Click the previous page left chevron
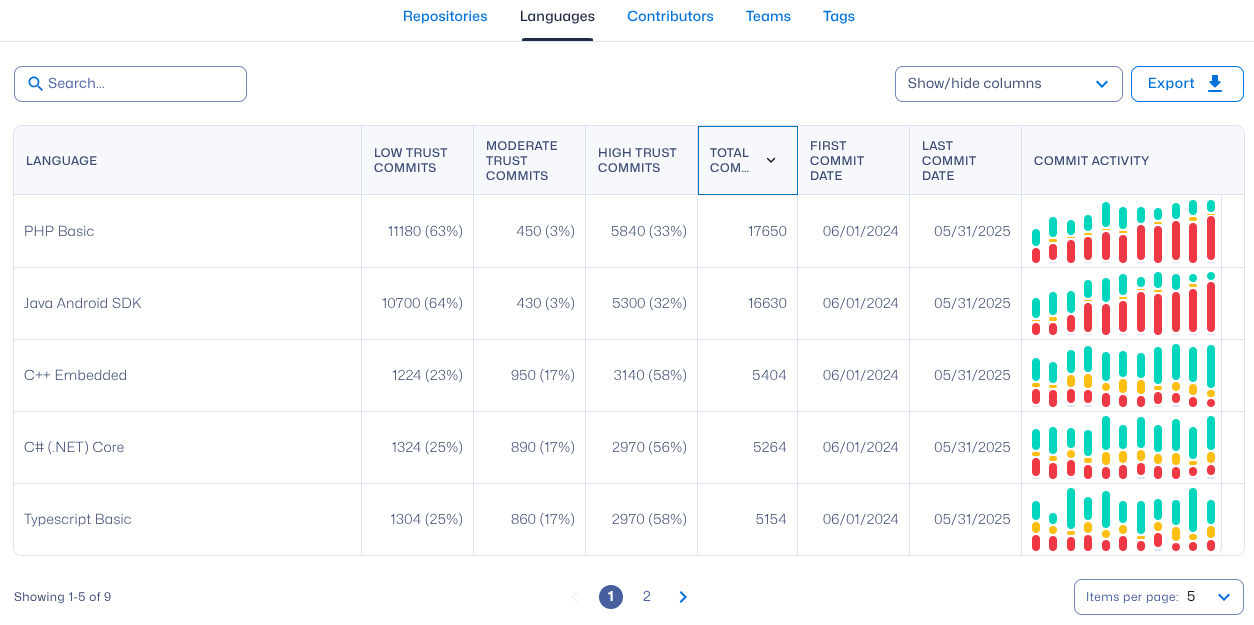This screenshot has width=1254, height=625. [575, 597]
